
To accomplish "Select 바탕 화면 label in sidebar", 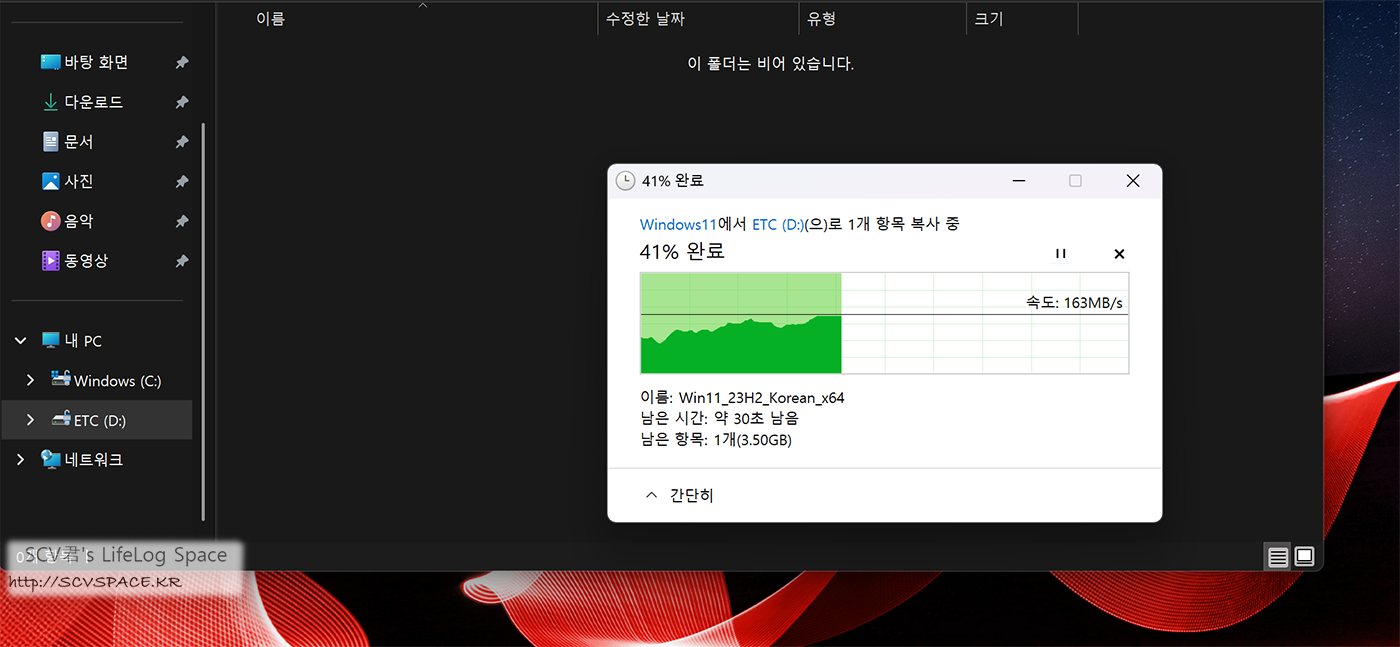I will tap(96, 62).
